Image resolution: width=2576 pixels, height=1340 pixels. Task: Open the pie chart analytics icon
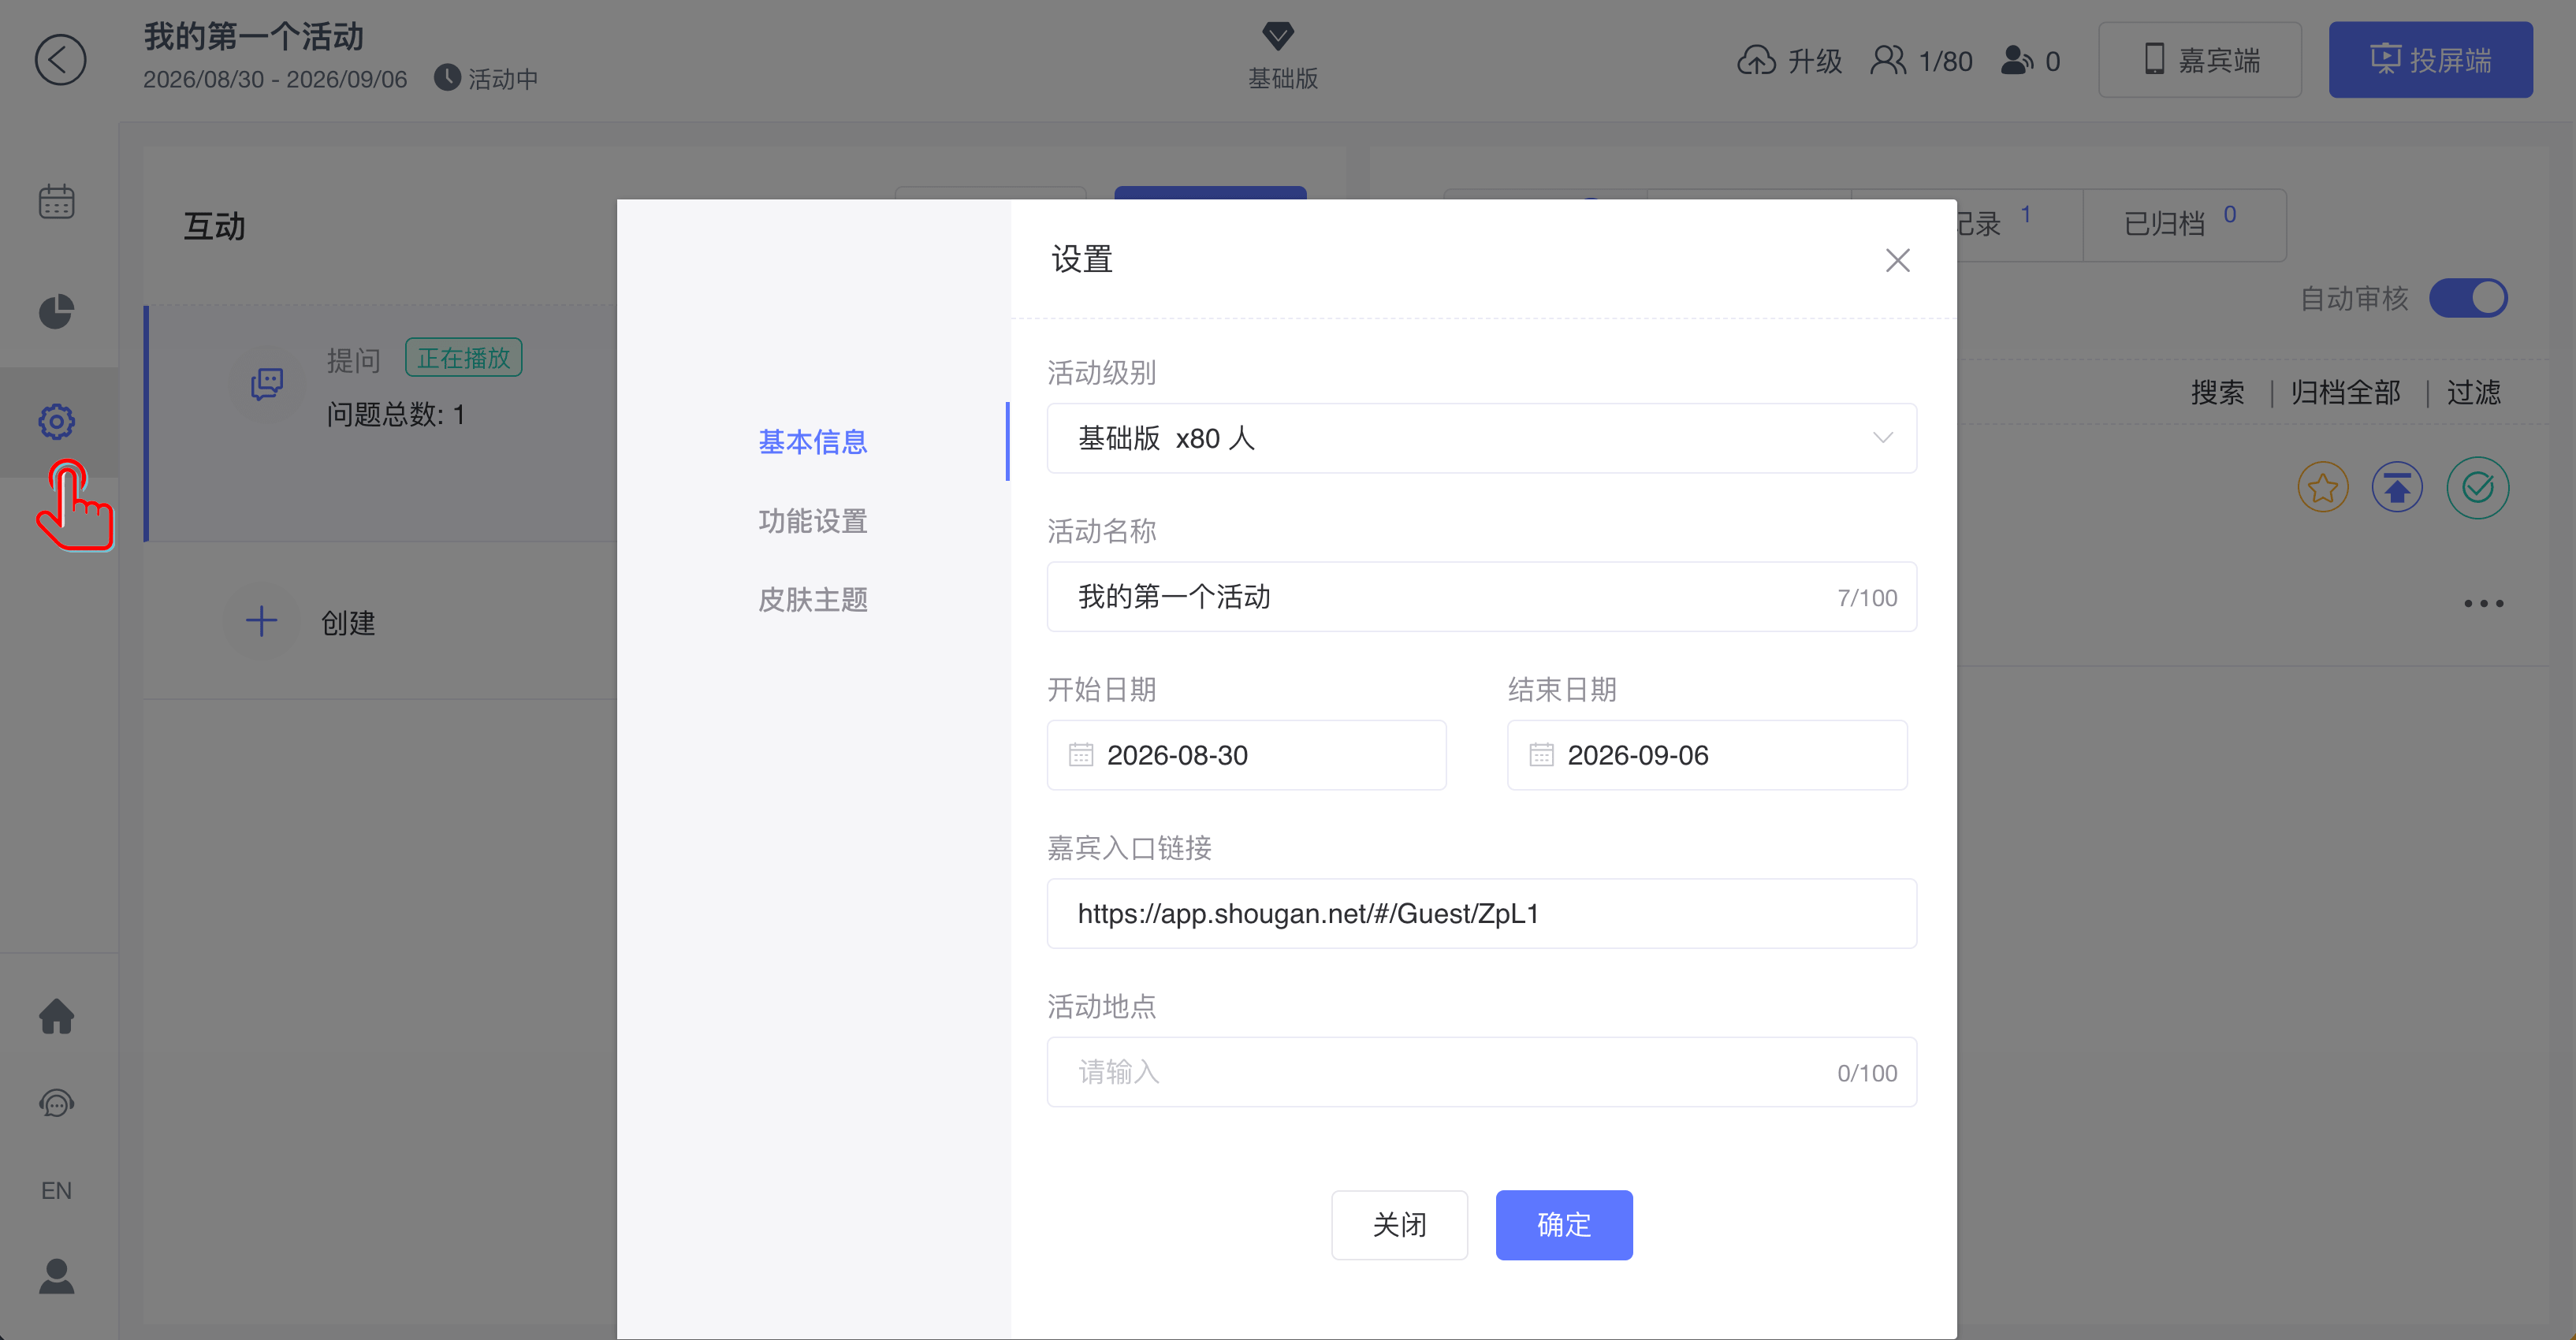click(x=57, y=311)
